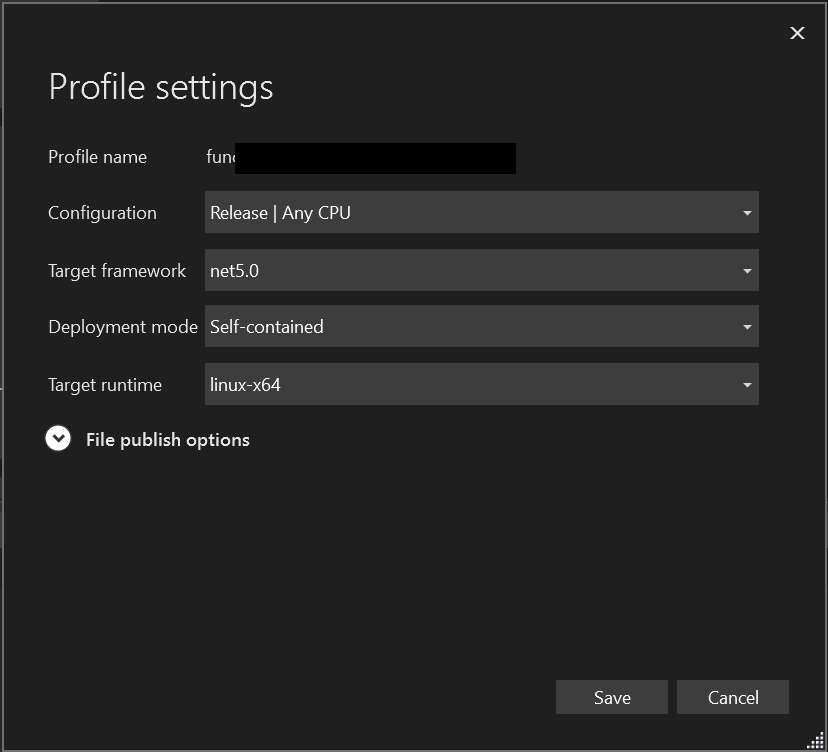The image size is (828, 752).
Task: Click the Profile name input field
Action: [x=360, y=157]
